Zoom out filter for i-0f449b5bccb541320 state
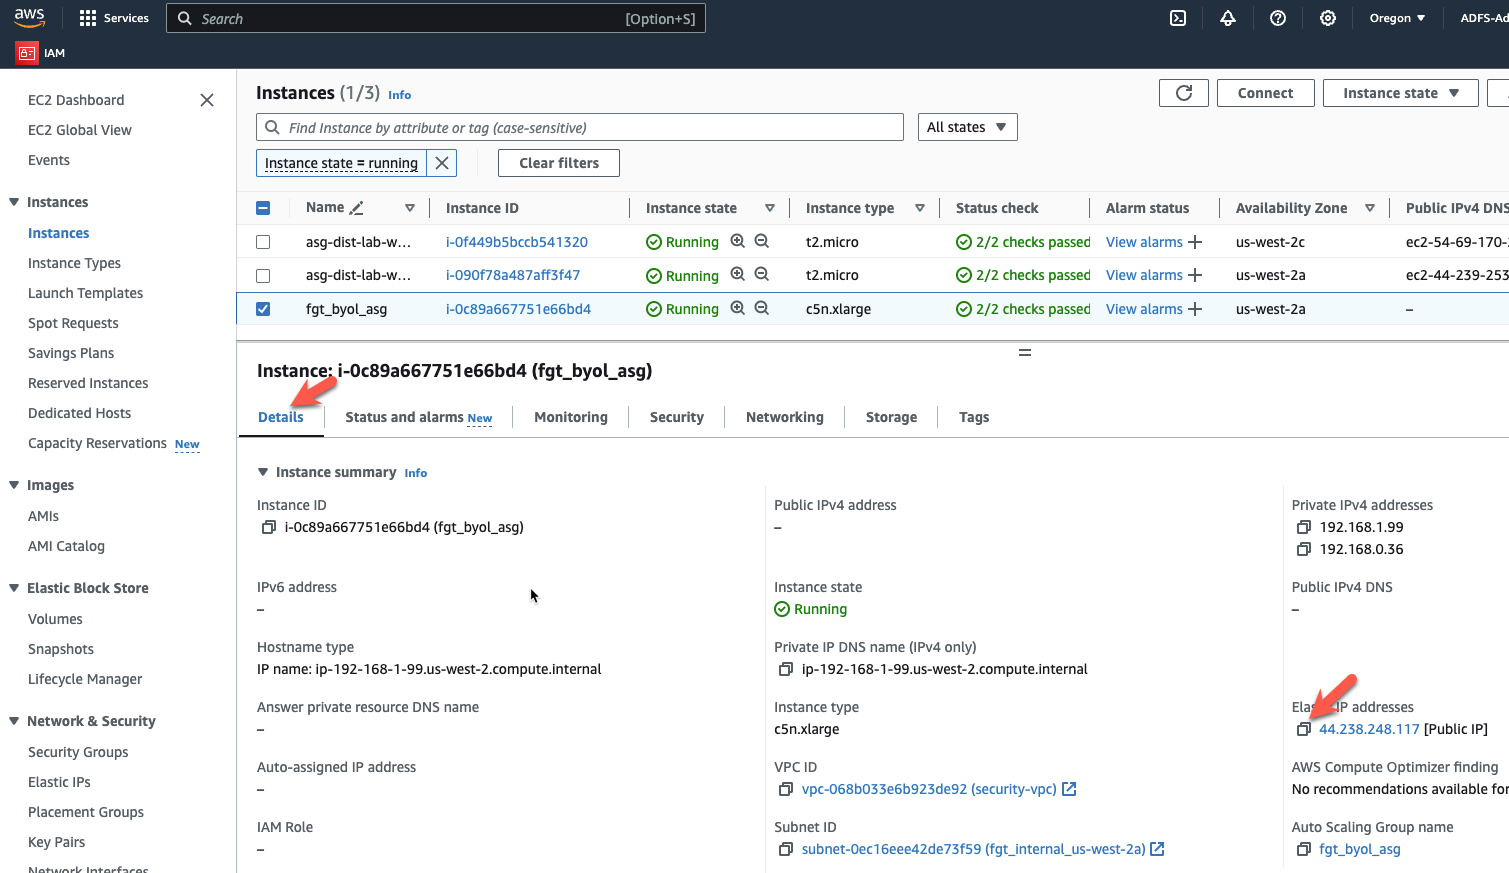 tap(762, 241)
